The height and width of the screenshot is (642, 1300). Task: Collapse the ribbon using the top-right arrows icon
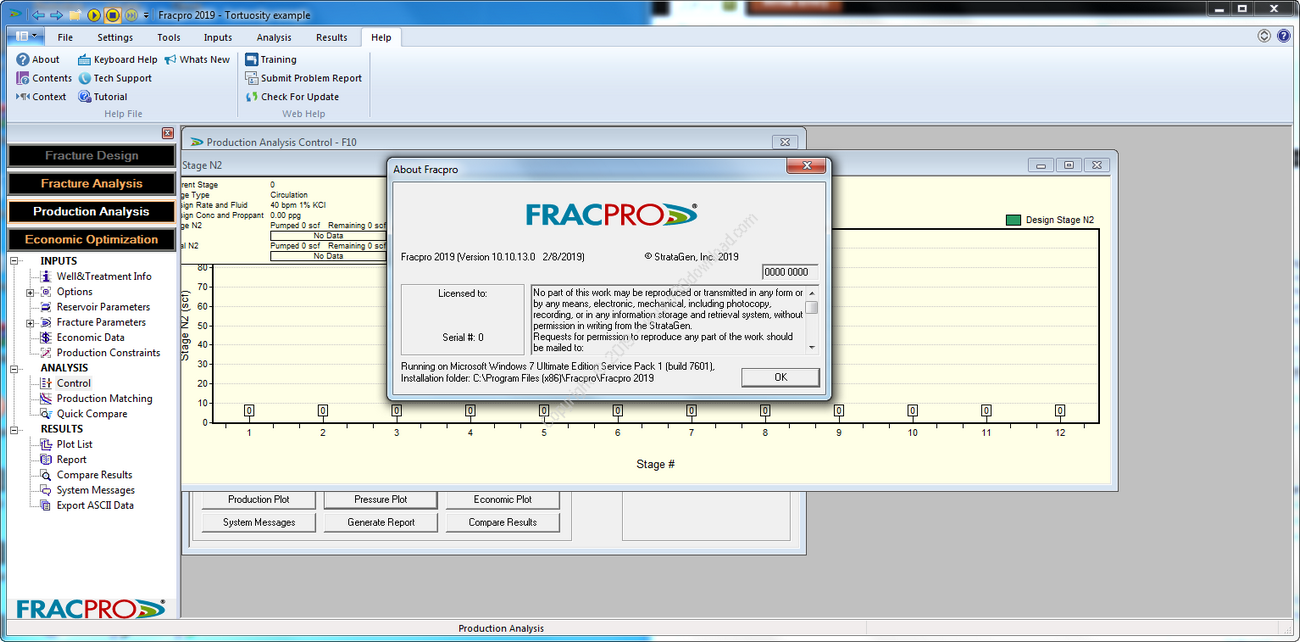(1264, 36)
